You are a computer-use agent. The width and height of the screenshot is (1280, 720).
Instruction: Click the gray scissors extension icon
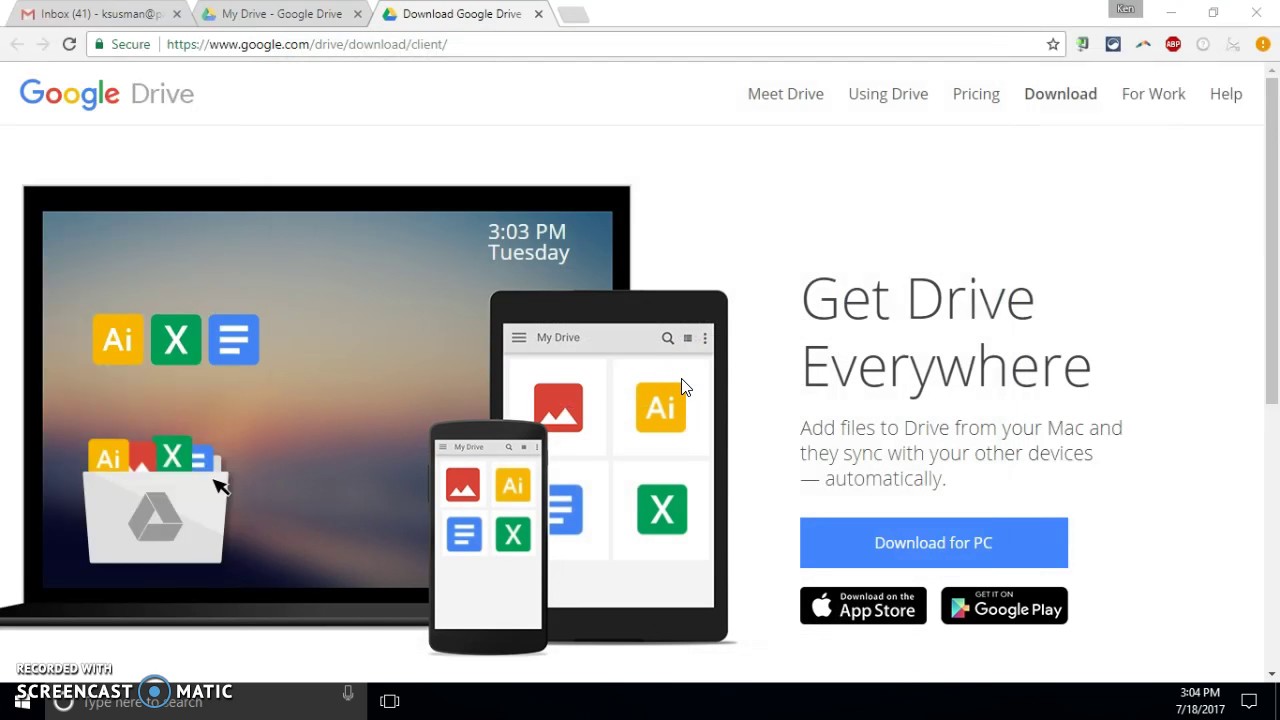click(1233, 44)
